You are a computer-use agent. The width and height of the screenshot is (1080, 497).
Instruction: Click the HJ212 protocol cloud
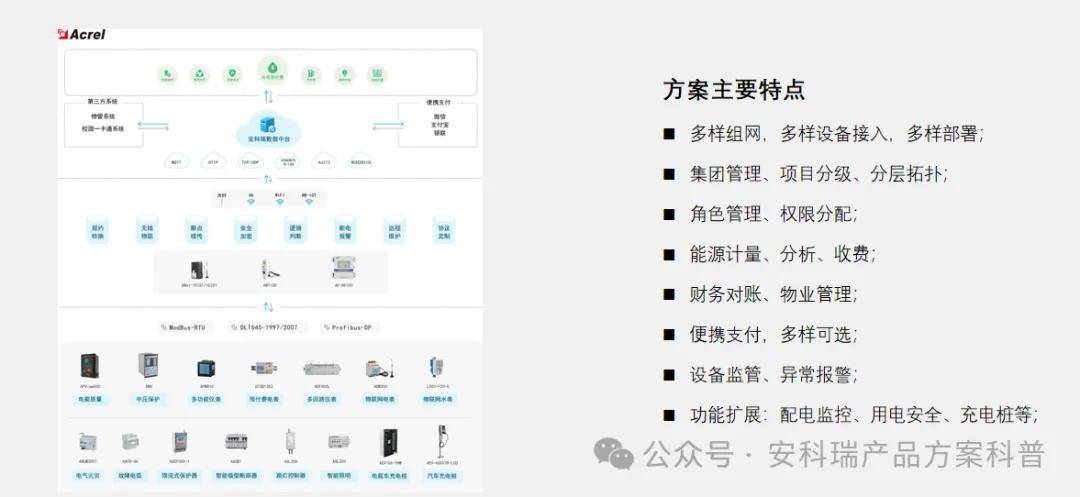click(324, 162)
